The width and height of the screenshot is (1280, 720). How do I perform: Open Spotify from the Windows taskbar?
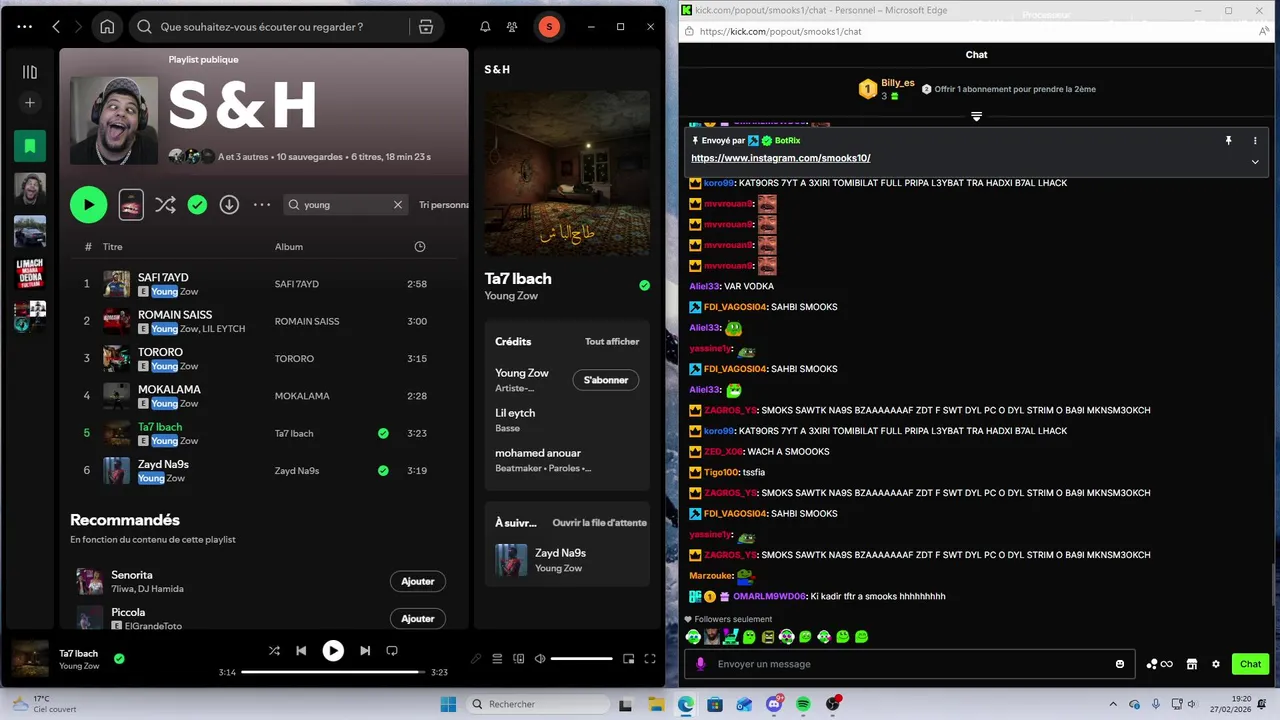point(803,704)
